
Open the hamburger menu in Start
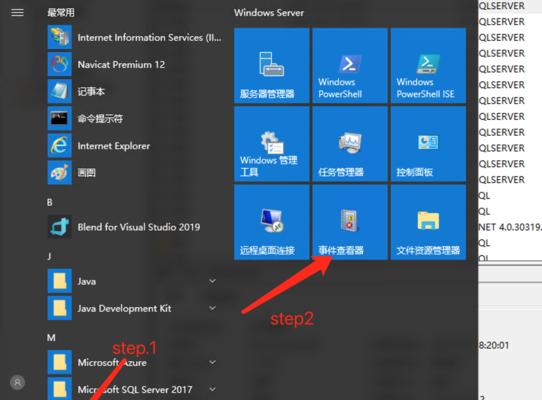[x=17, y=13]
